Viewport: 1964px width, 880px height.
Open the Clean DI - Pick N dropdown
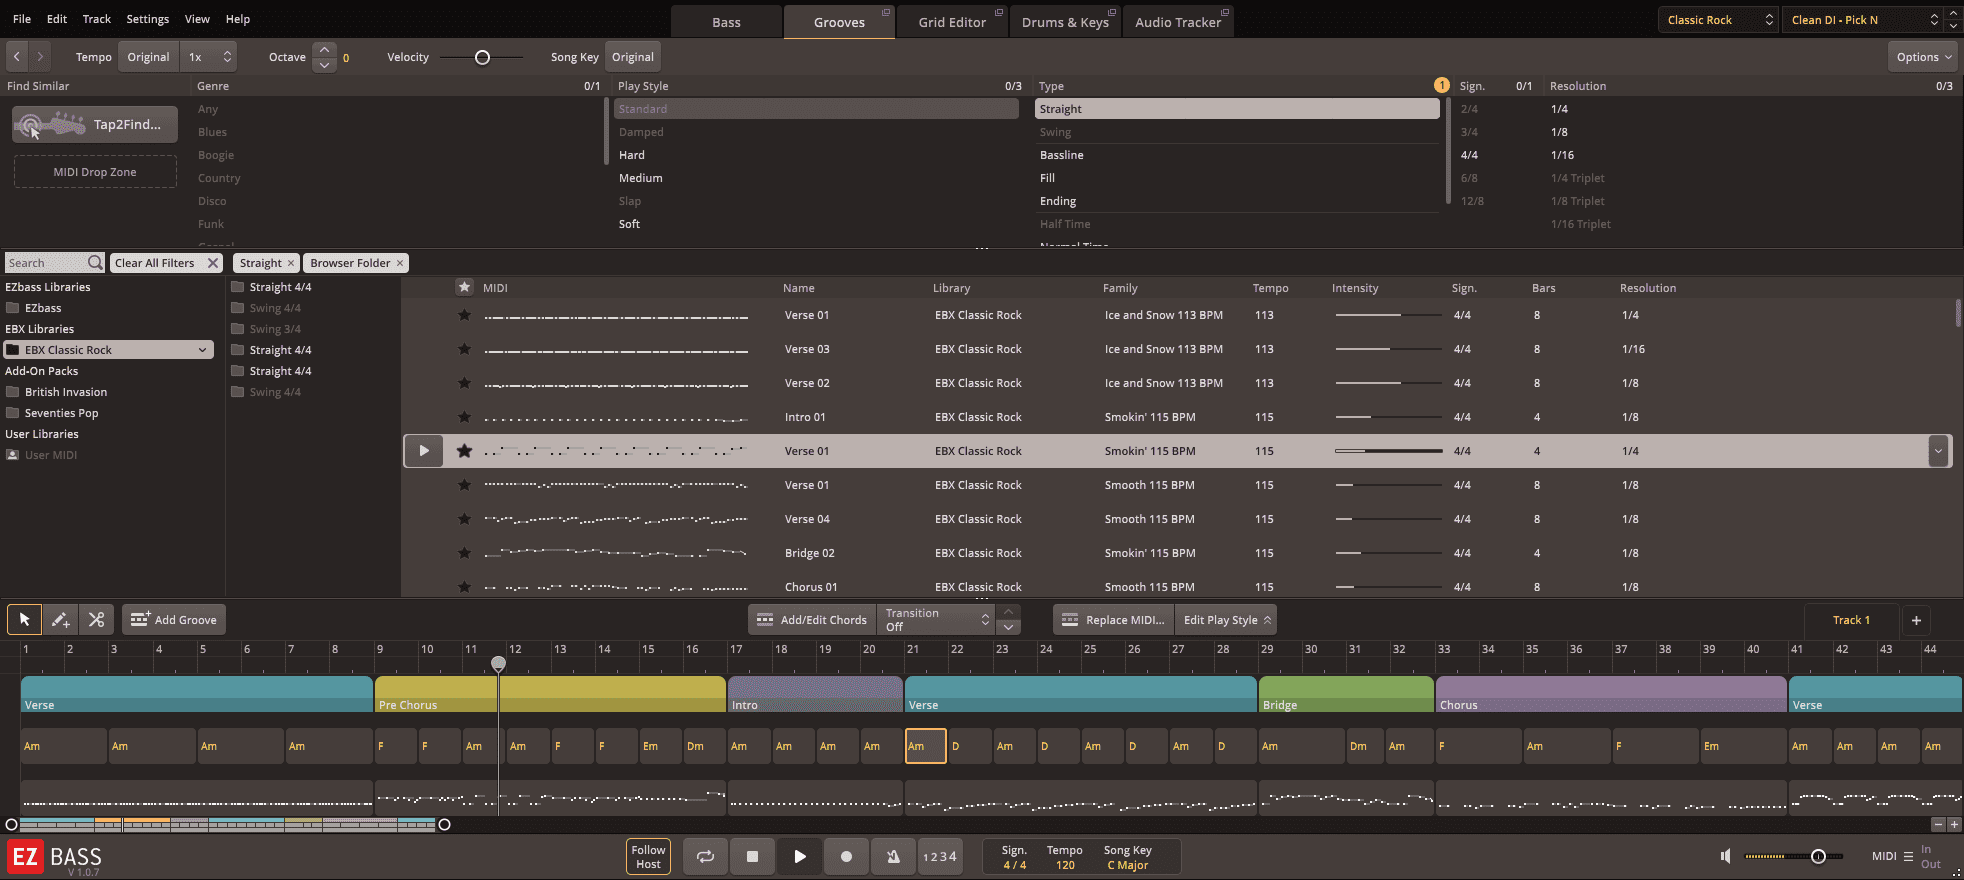1863,20
